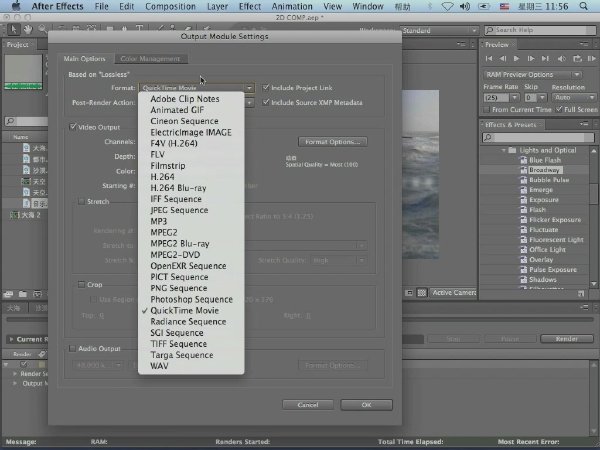Click the Preview play button
Viewport: 600px width, 450px height.
click(516, 59)
